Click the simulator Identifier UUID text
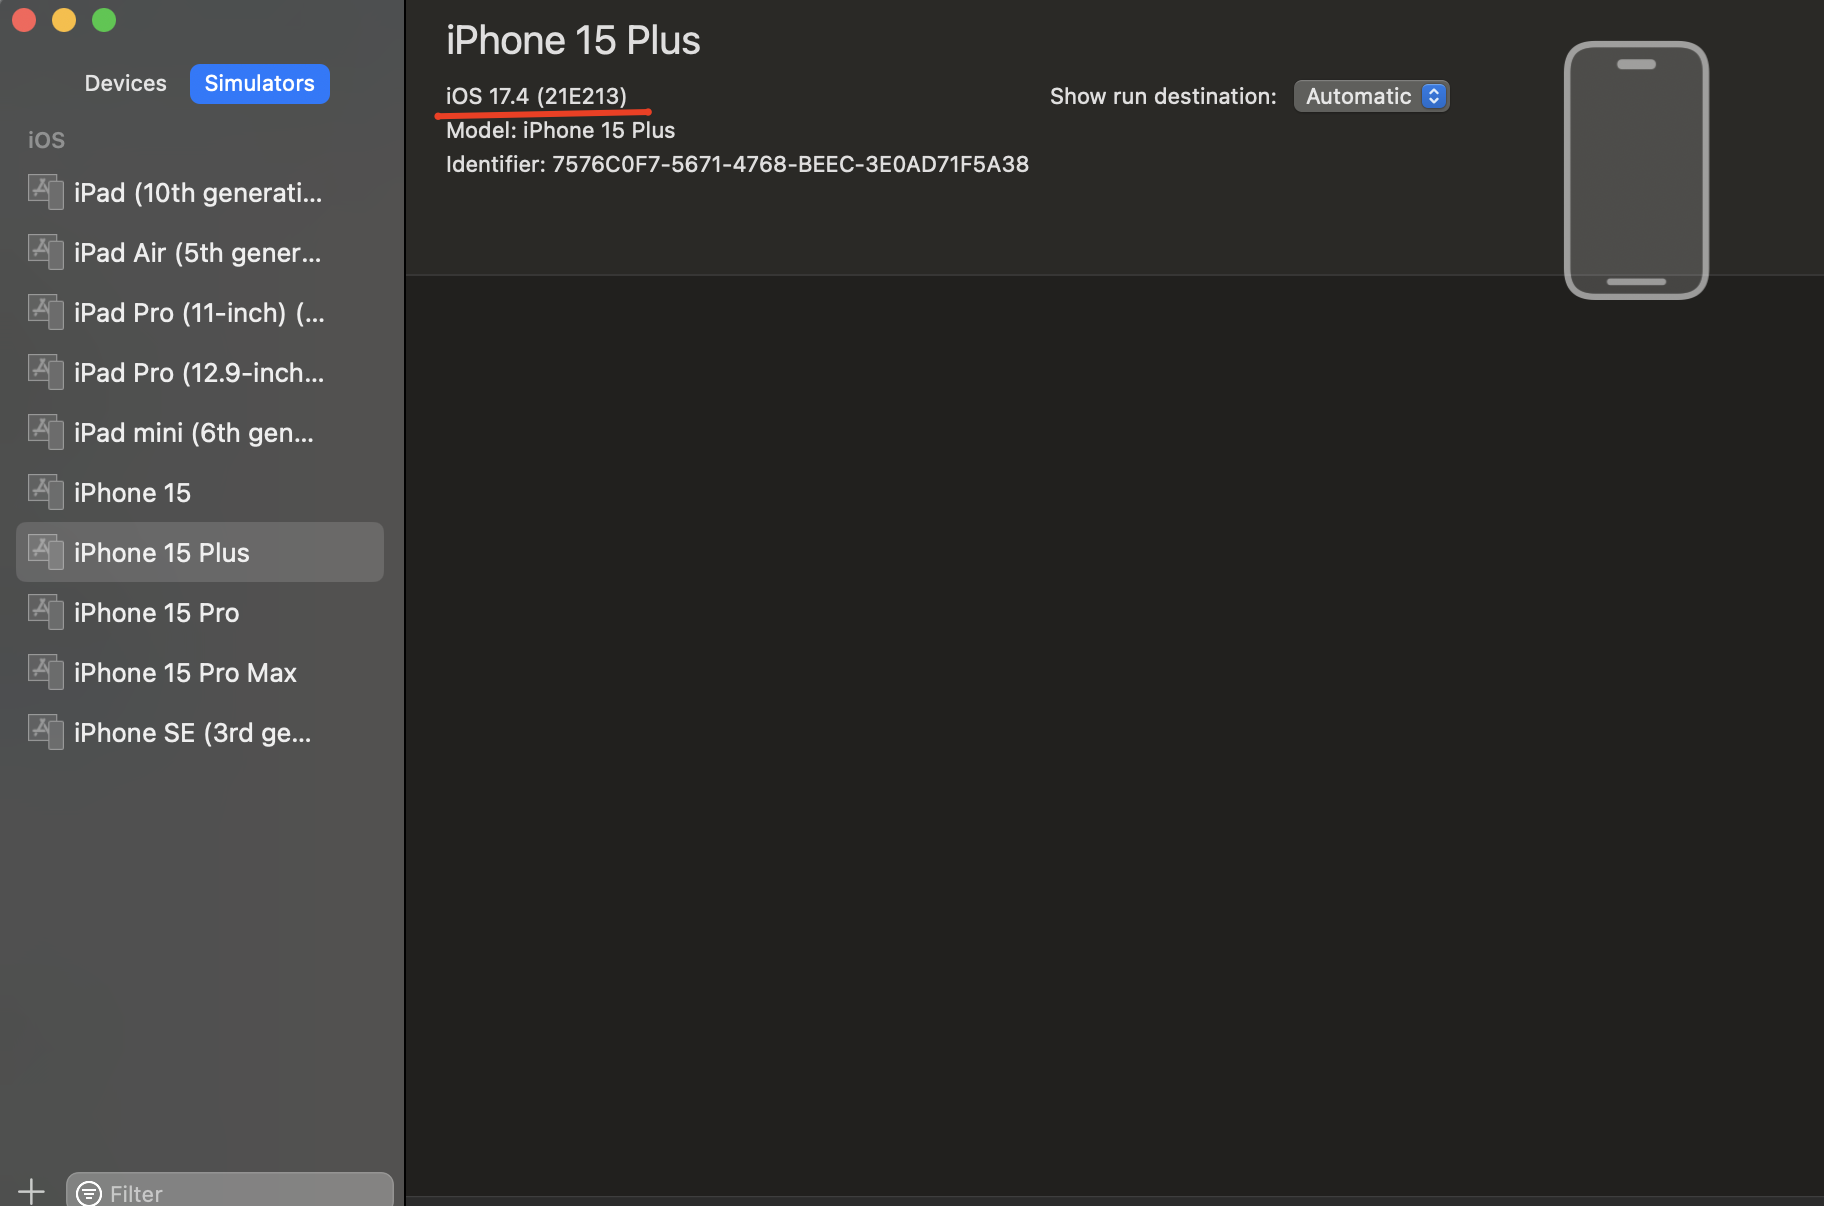The width and height of the screenshot is (1824, 1206). pyautogui.click(x=790, y=164)
